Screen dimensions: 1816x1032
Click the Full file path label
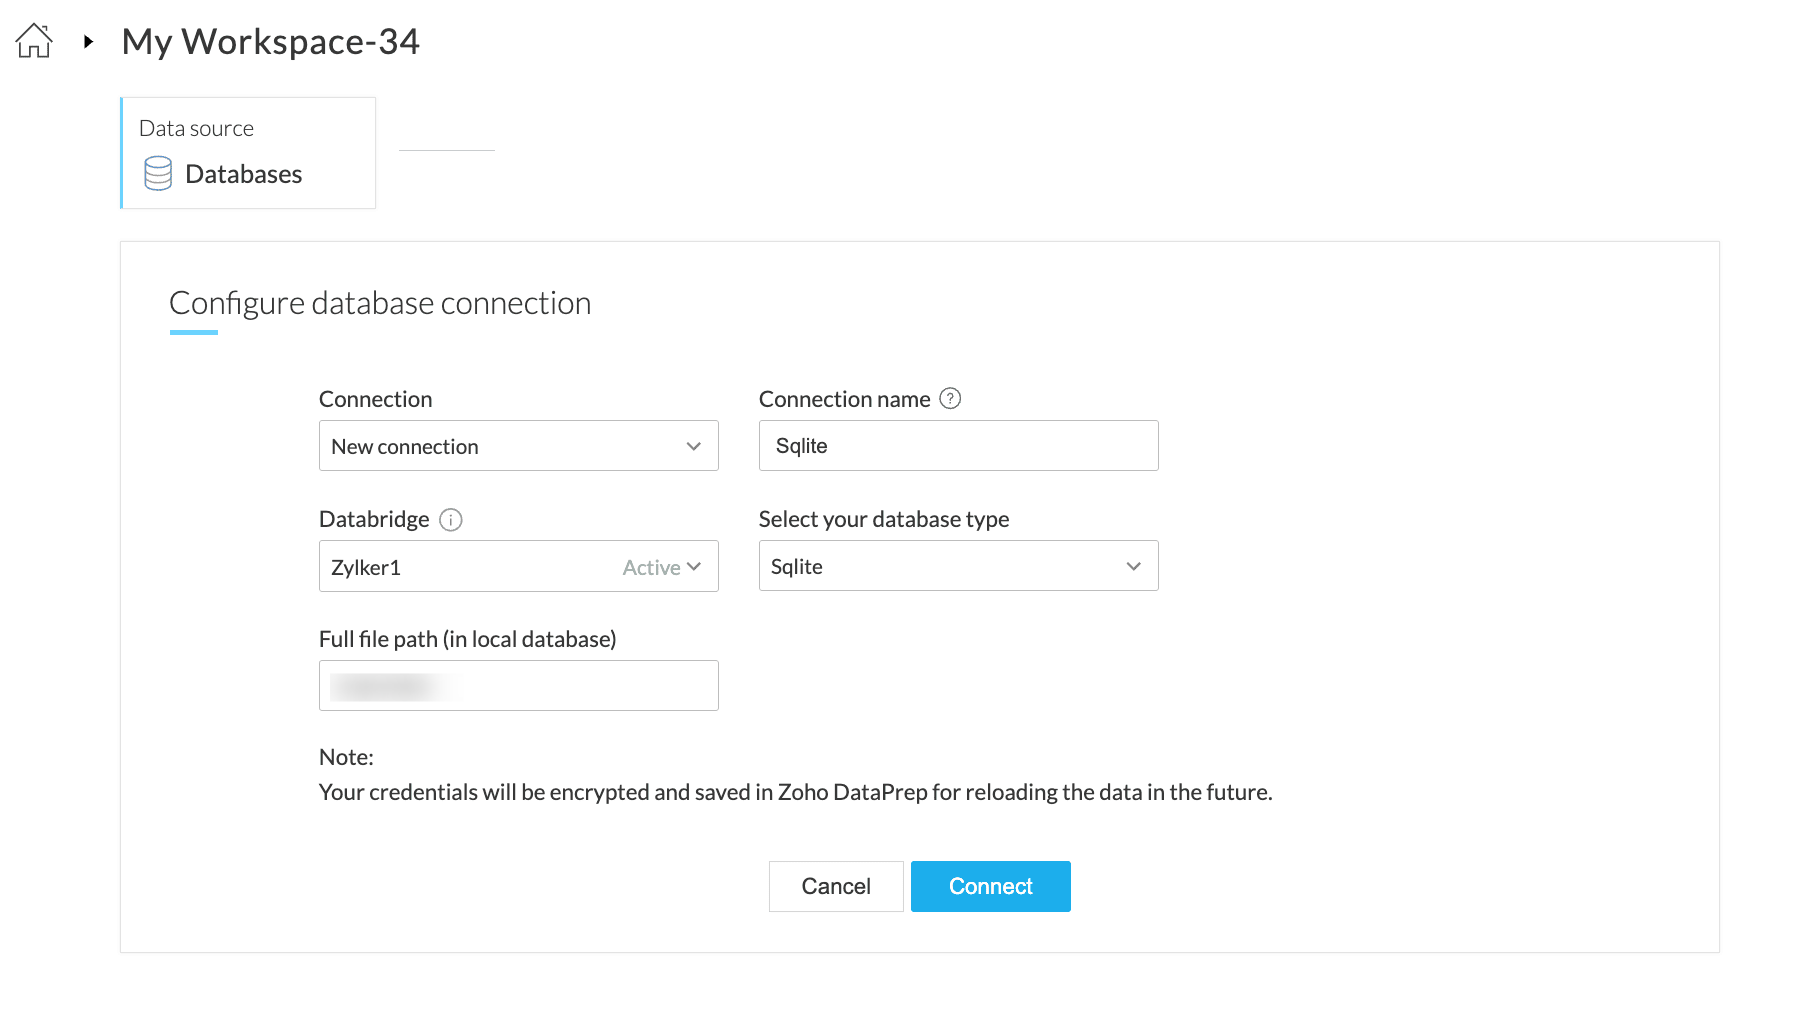(467, 639)
